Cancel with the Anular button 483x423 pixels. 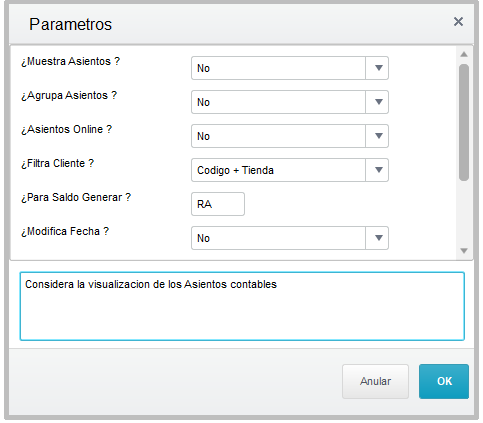point(375,381)
